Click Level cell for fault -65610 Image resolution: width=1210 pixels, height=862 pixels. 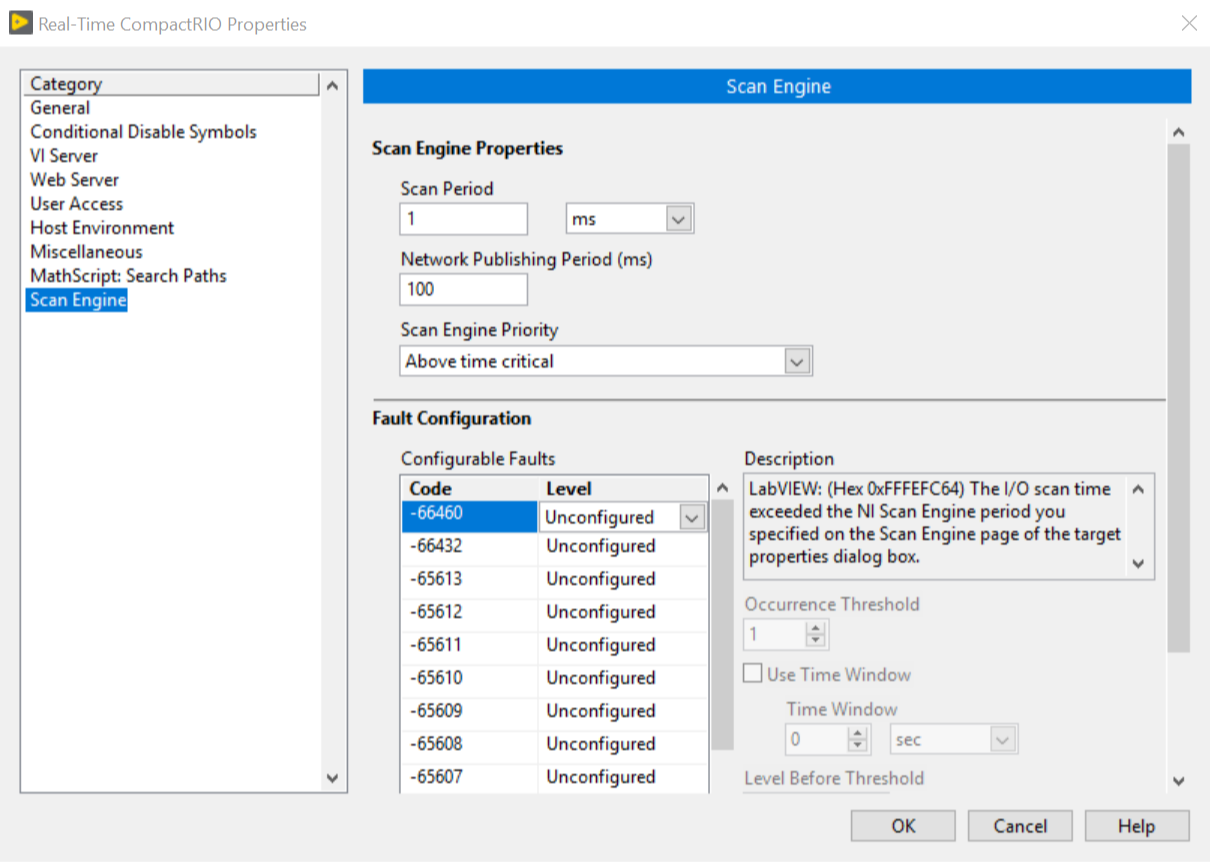coord(623,678)
